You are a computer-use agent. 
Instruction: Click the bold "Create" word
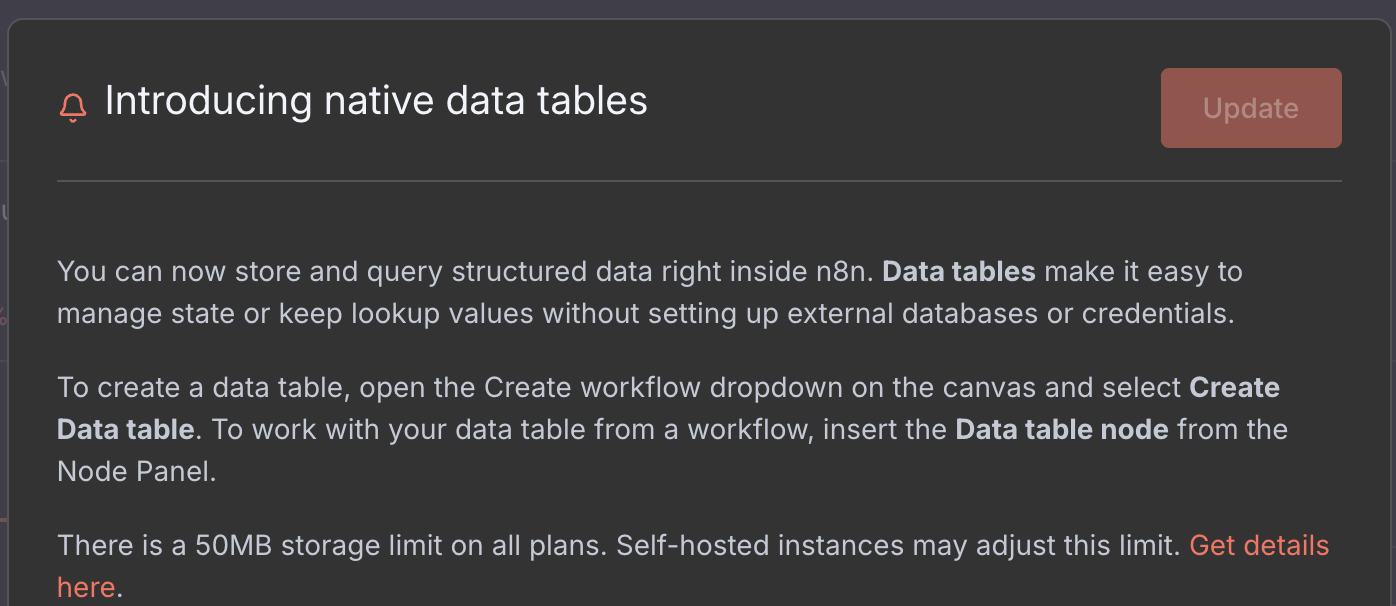tap(1234, 388)
